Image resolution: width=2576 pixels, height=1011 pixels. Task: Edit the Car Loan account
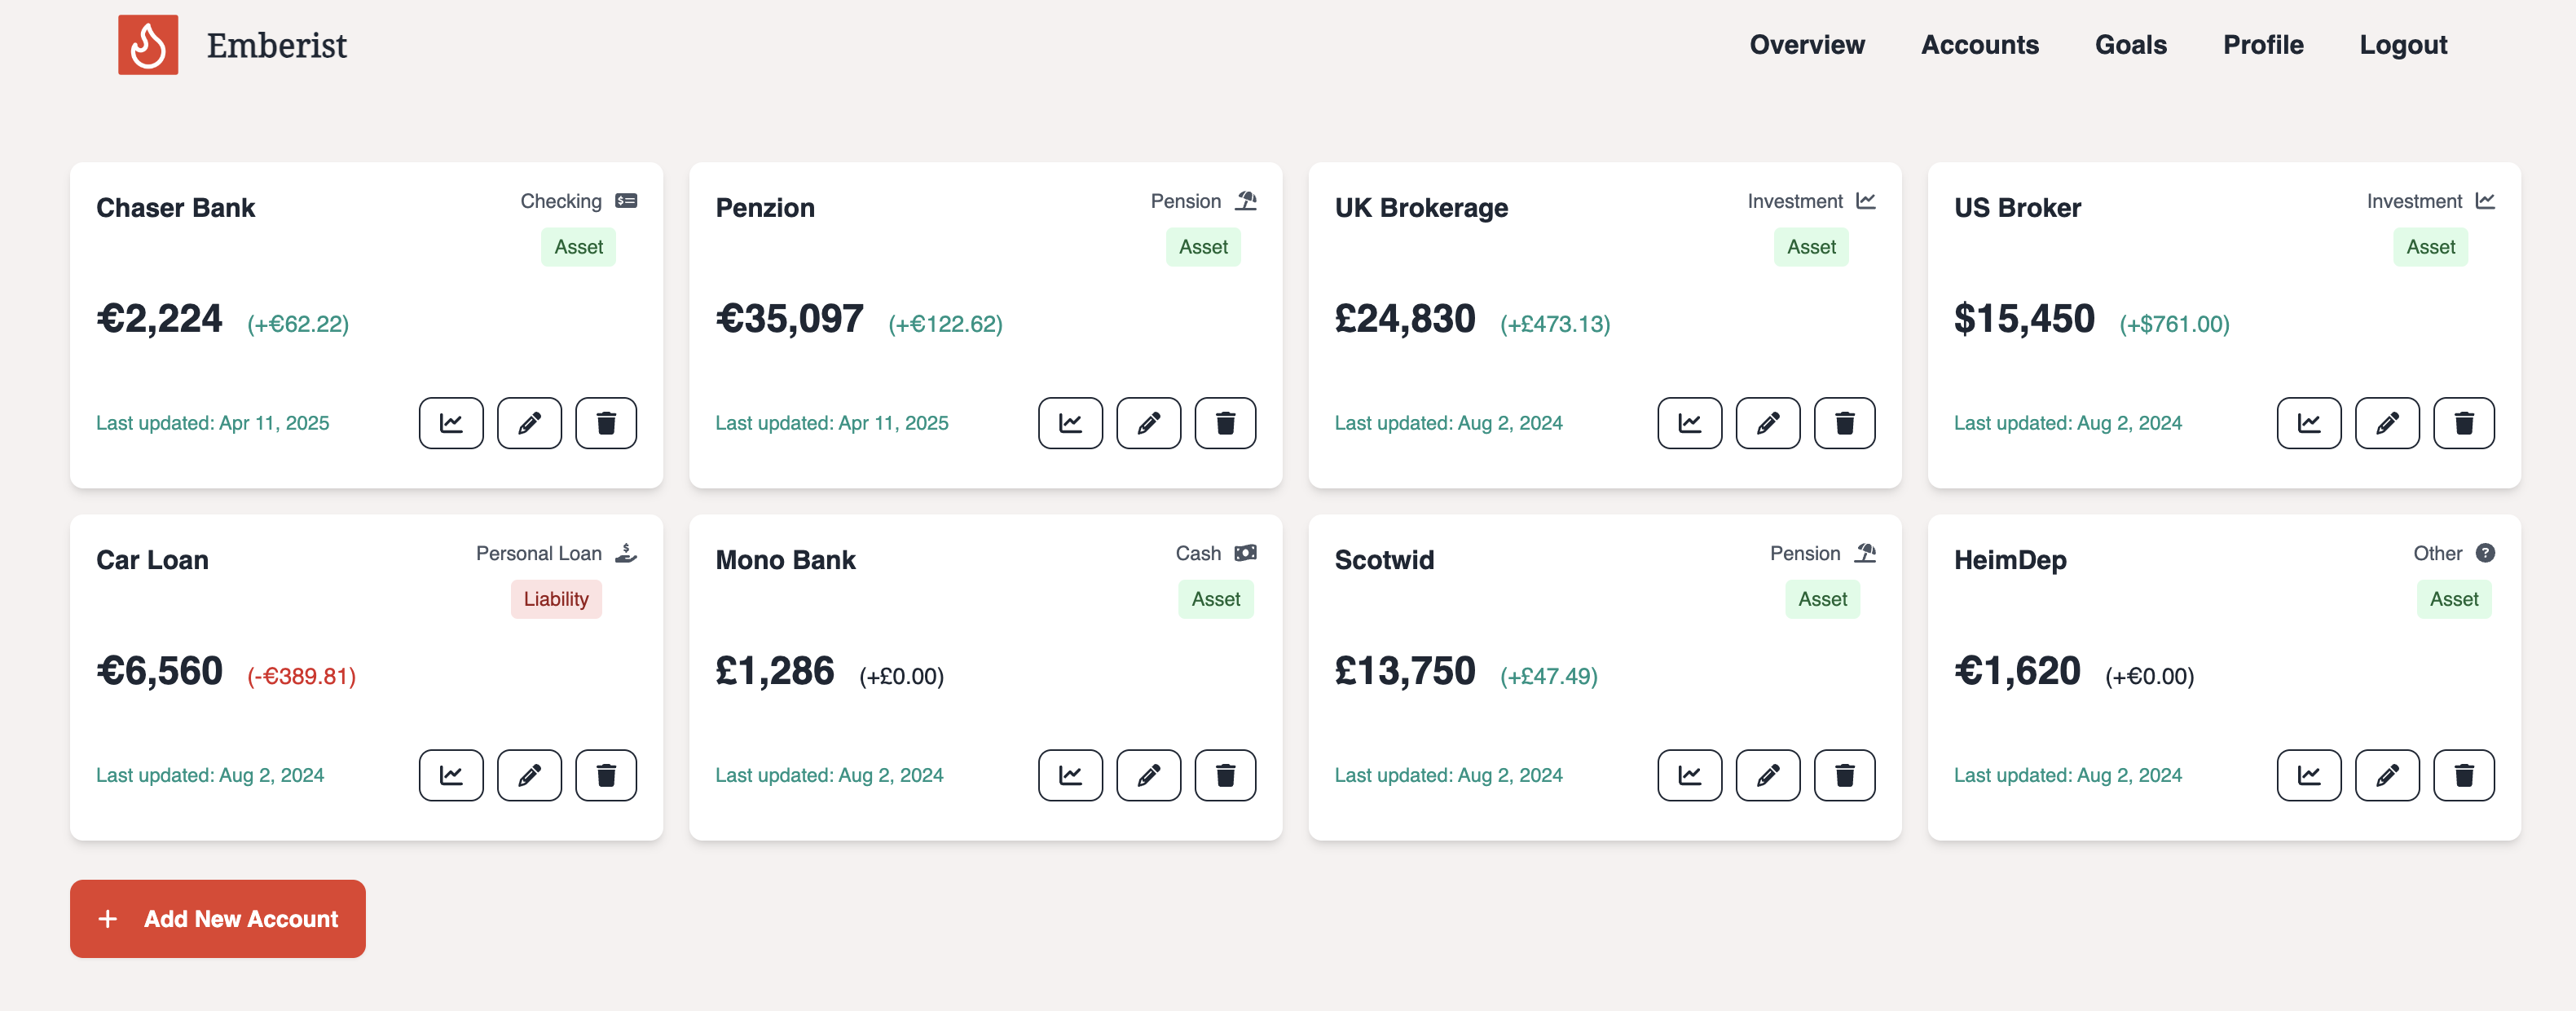coord(529,775)
